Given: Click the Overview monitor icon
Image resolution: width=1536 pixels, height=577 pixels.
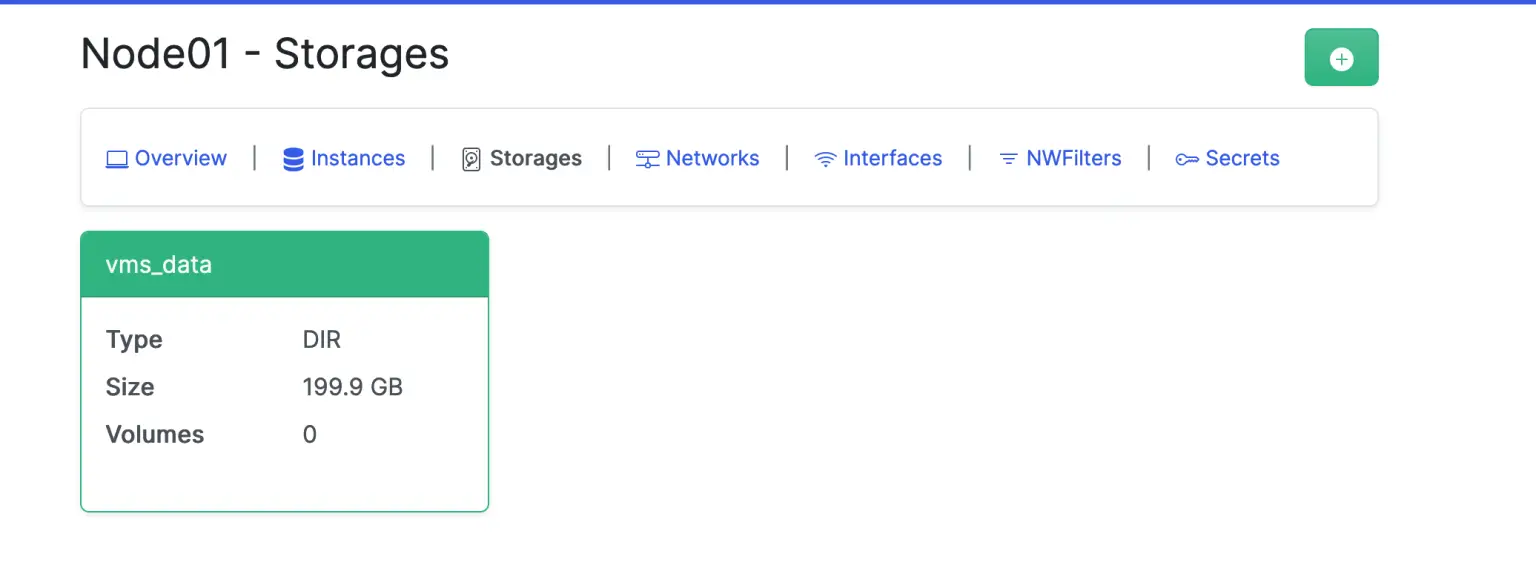Looking at the screenshot, I should [117, 158].
